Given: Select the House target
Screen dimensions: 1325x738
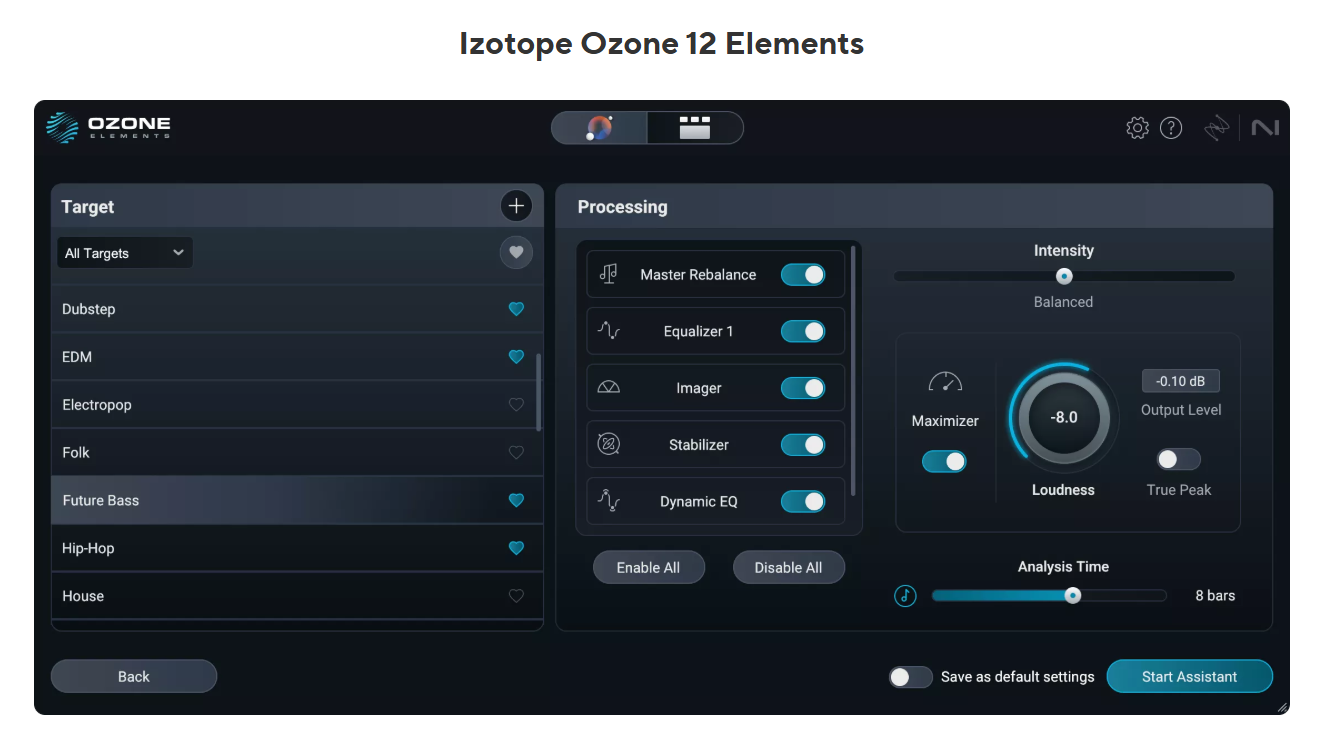Looking at the screenshot, I should [x=297, y=596].
